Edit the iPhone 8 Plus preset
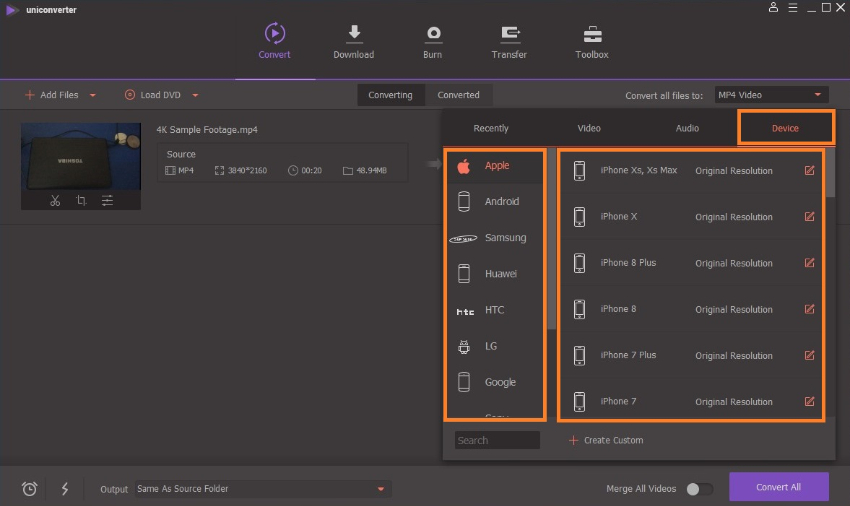850x506 pixels. (x=809, y=262)
